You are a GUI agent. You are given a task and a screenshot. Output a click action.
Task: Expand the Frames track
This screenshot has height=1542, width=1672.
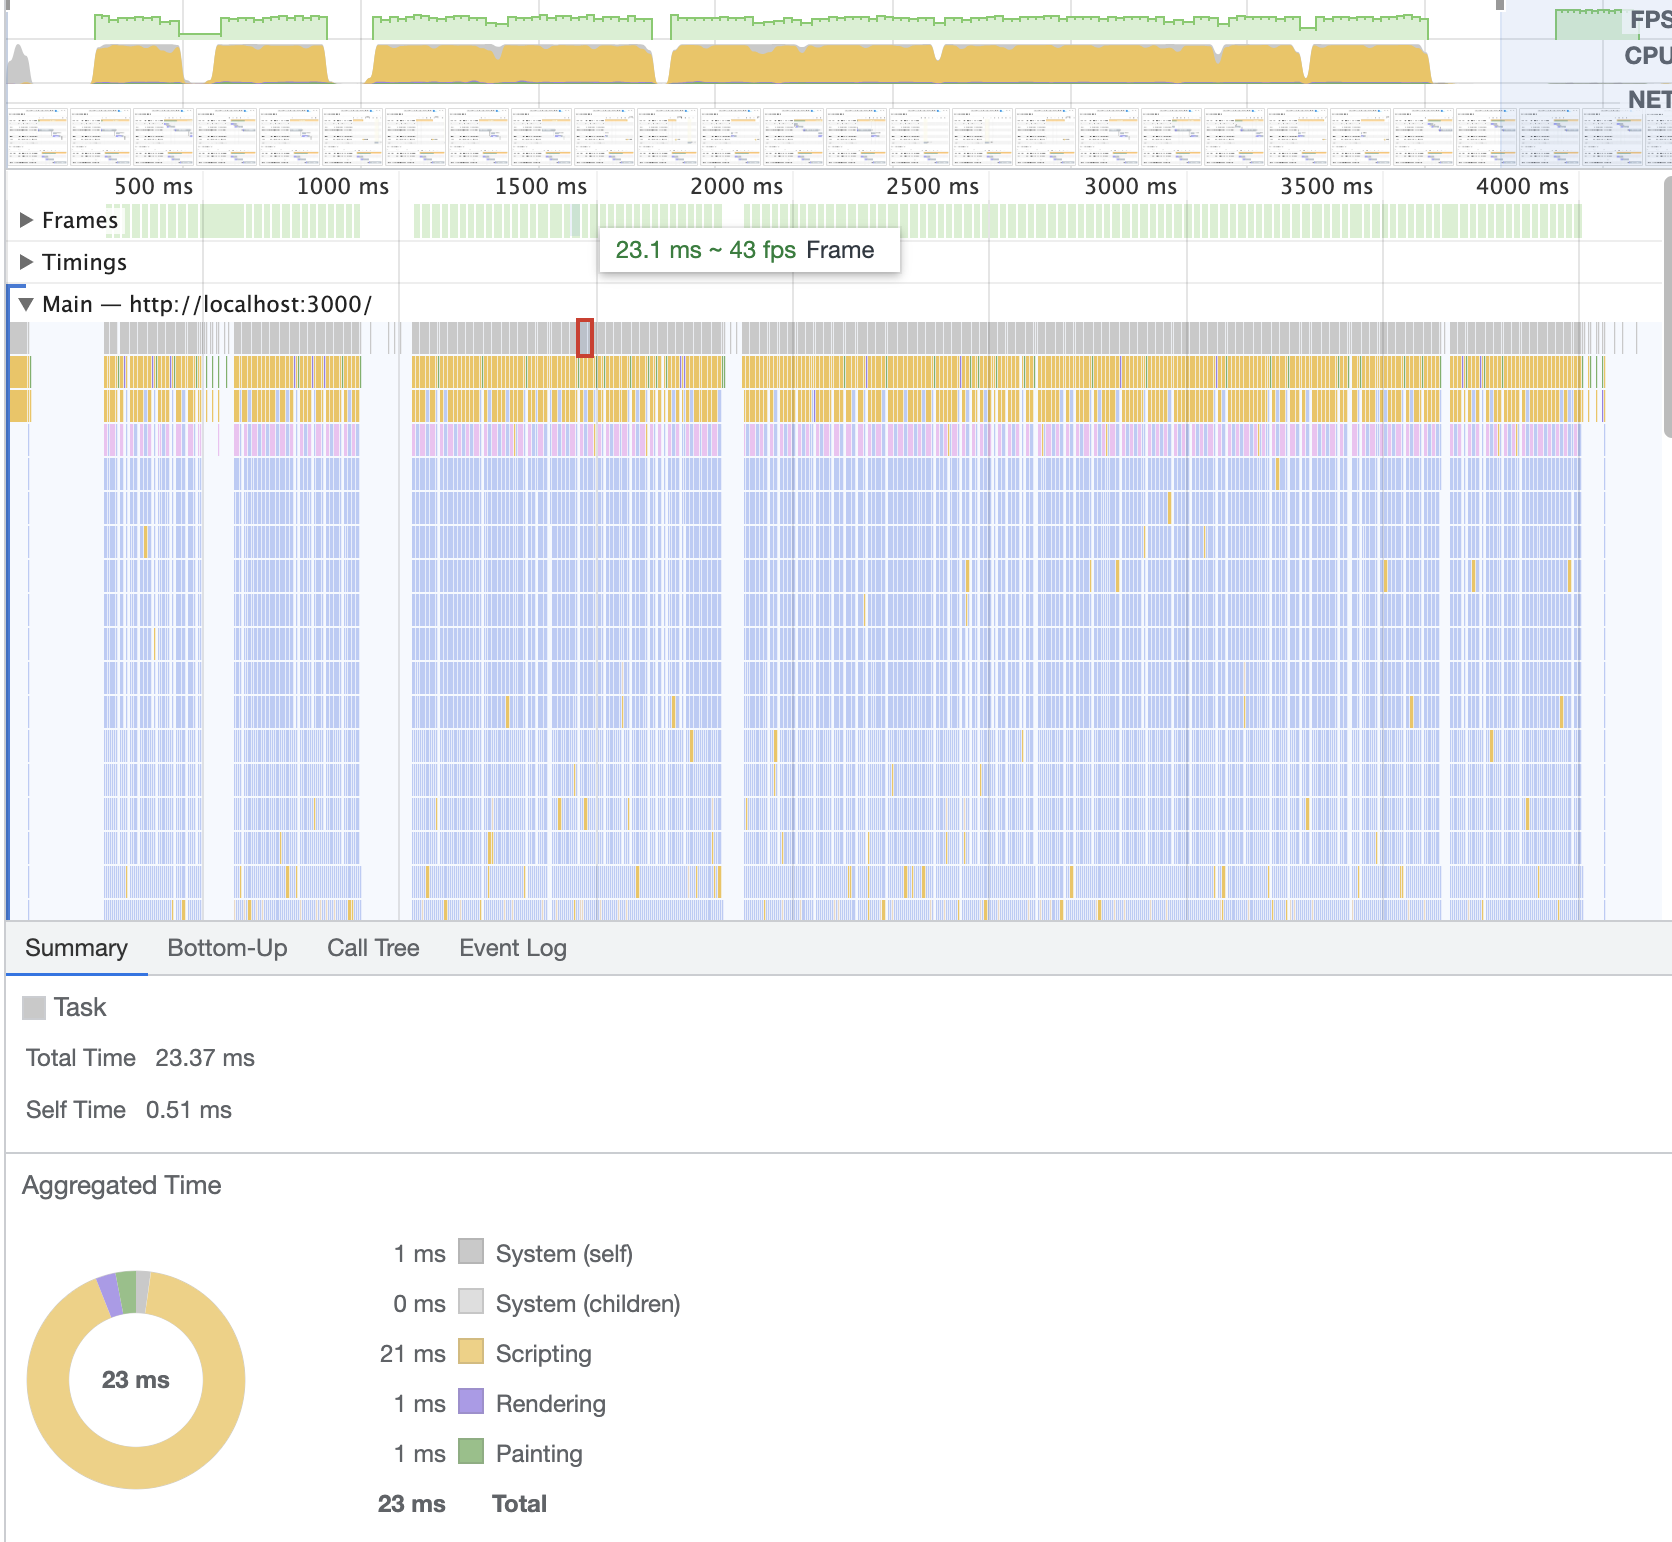[27, 220]
